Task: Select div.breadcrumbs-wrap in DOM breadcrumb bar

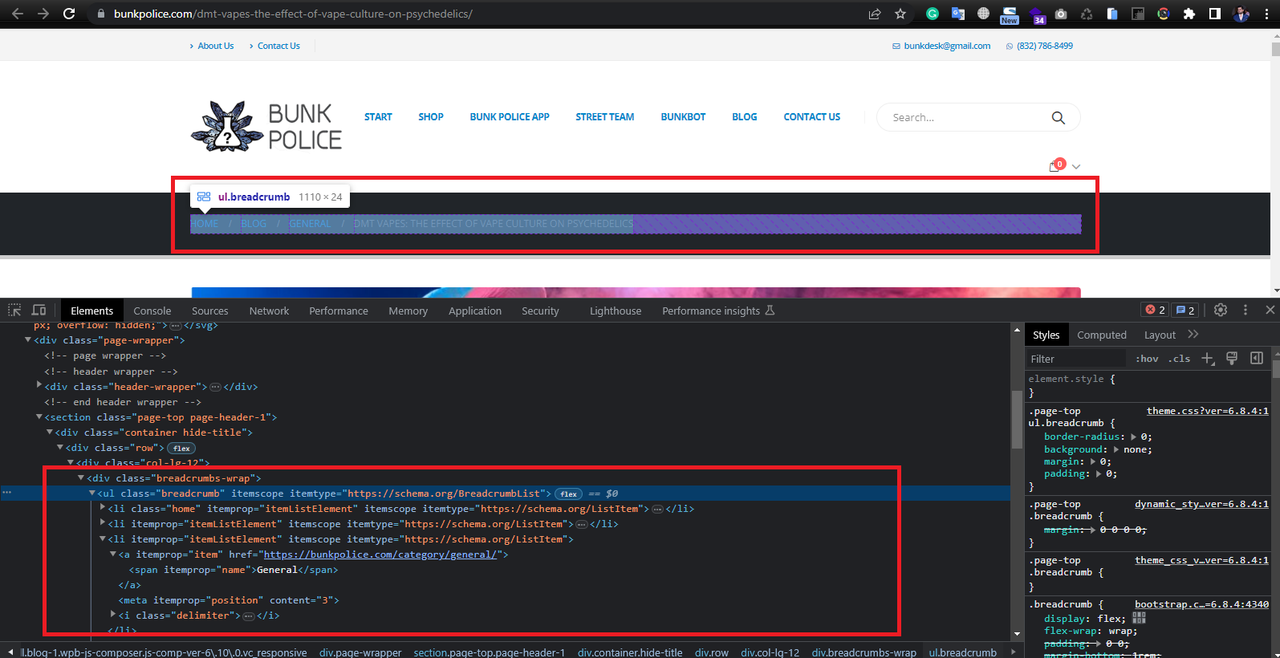Action: (x=864, y=652)
